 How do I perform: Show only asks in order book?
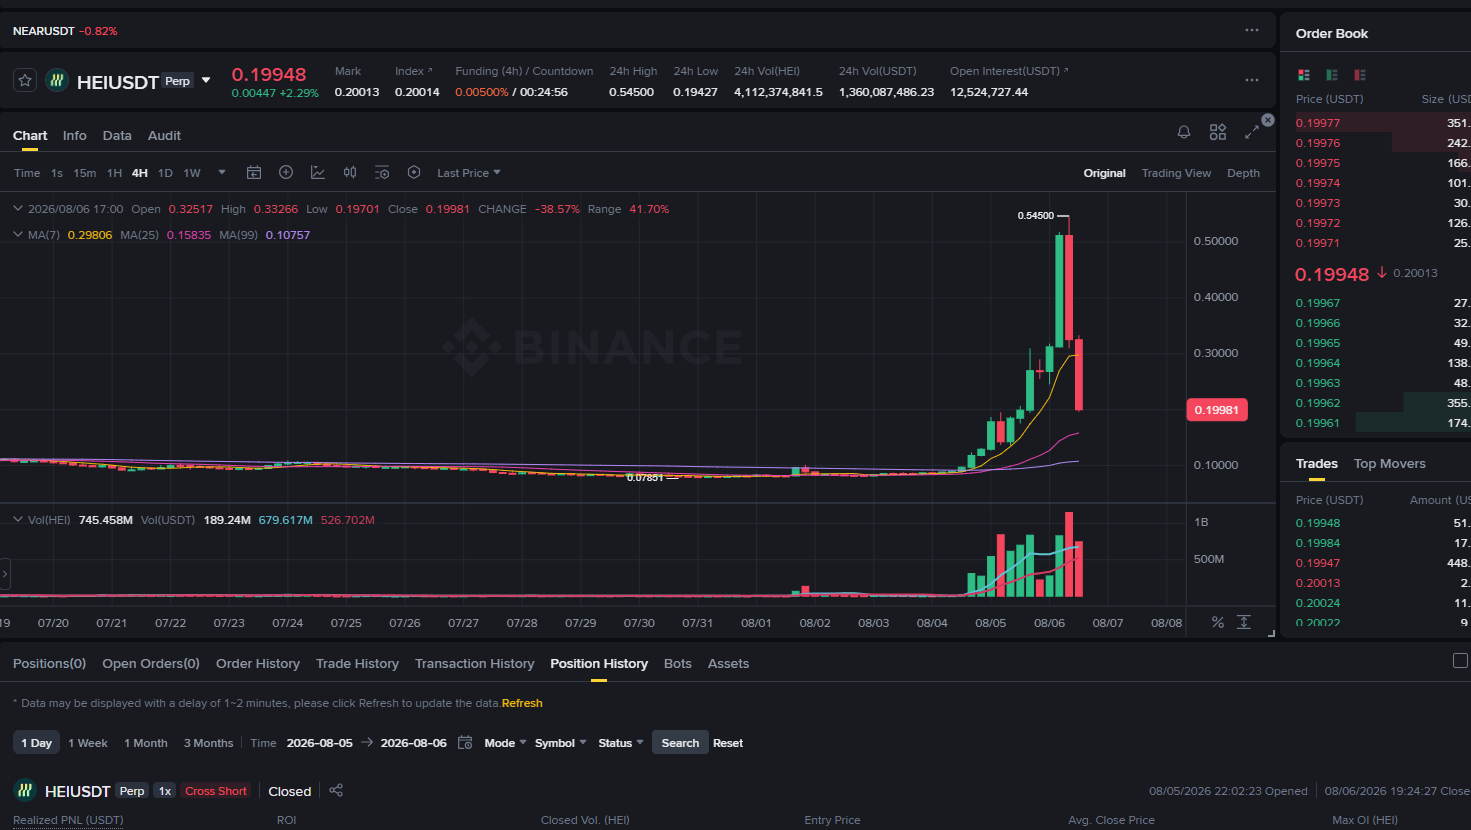pyautogui.click(x=1360, y=75)
